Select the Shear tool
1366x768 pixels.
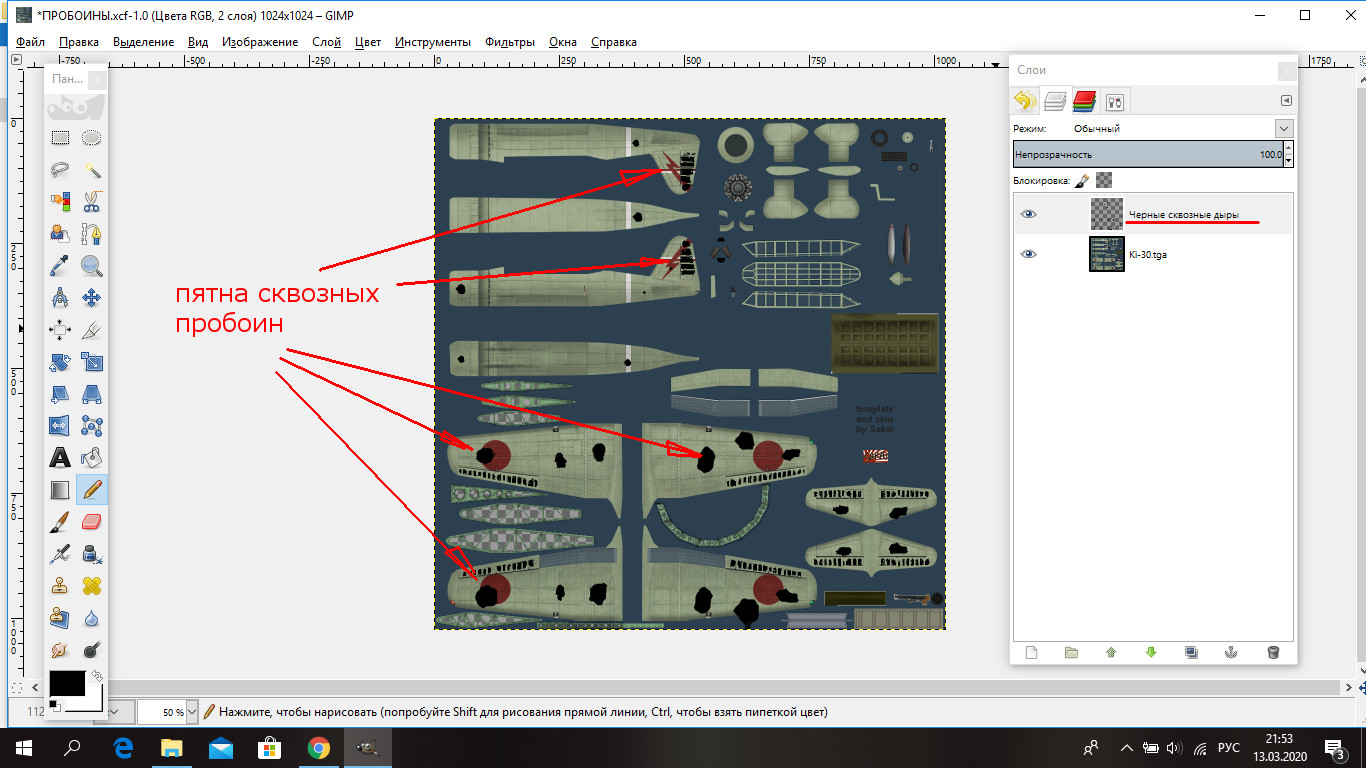click(x=60, y=394)
